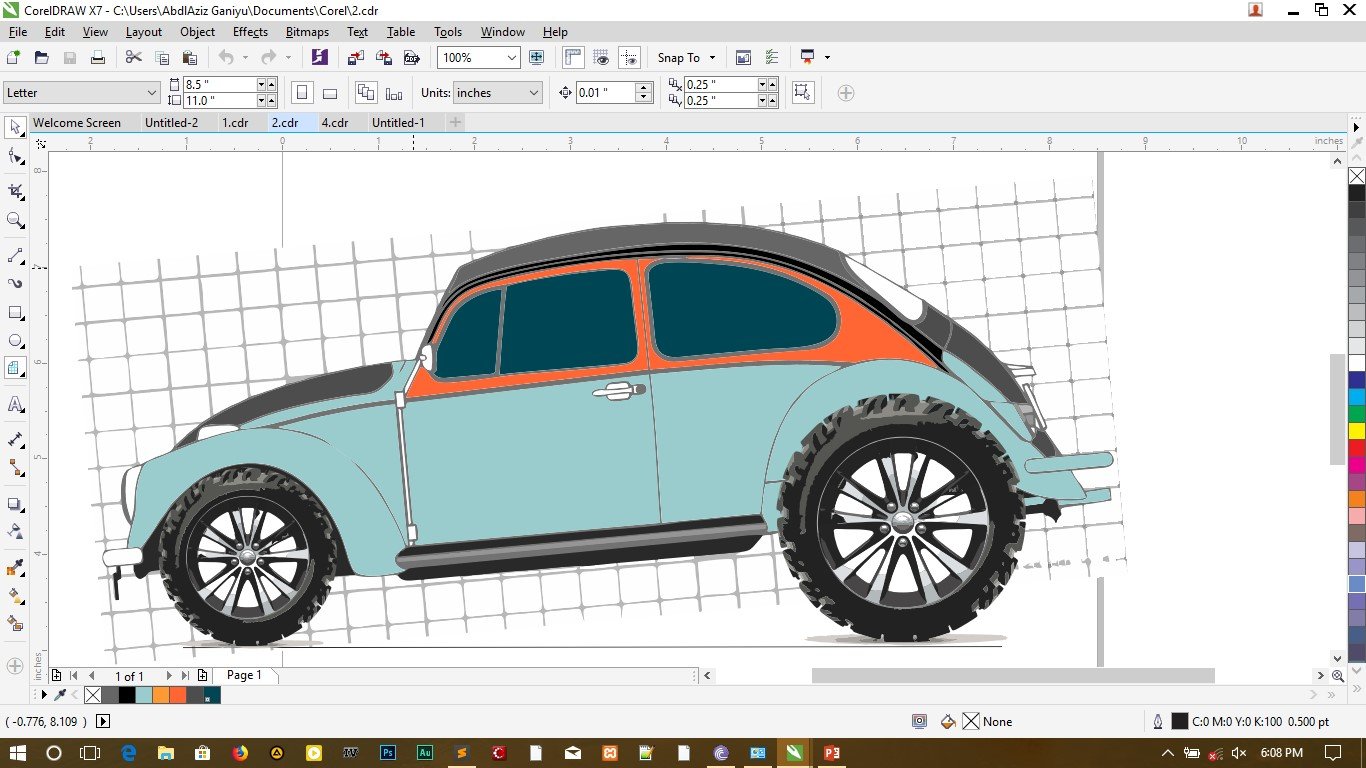Select the Pick tool
This screenshot has height=768, width=1366.
coord(15,127)
